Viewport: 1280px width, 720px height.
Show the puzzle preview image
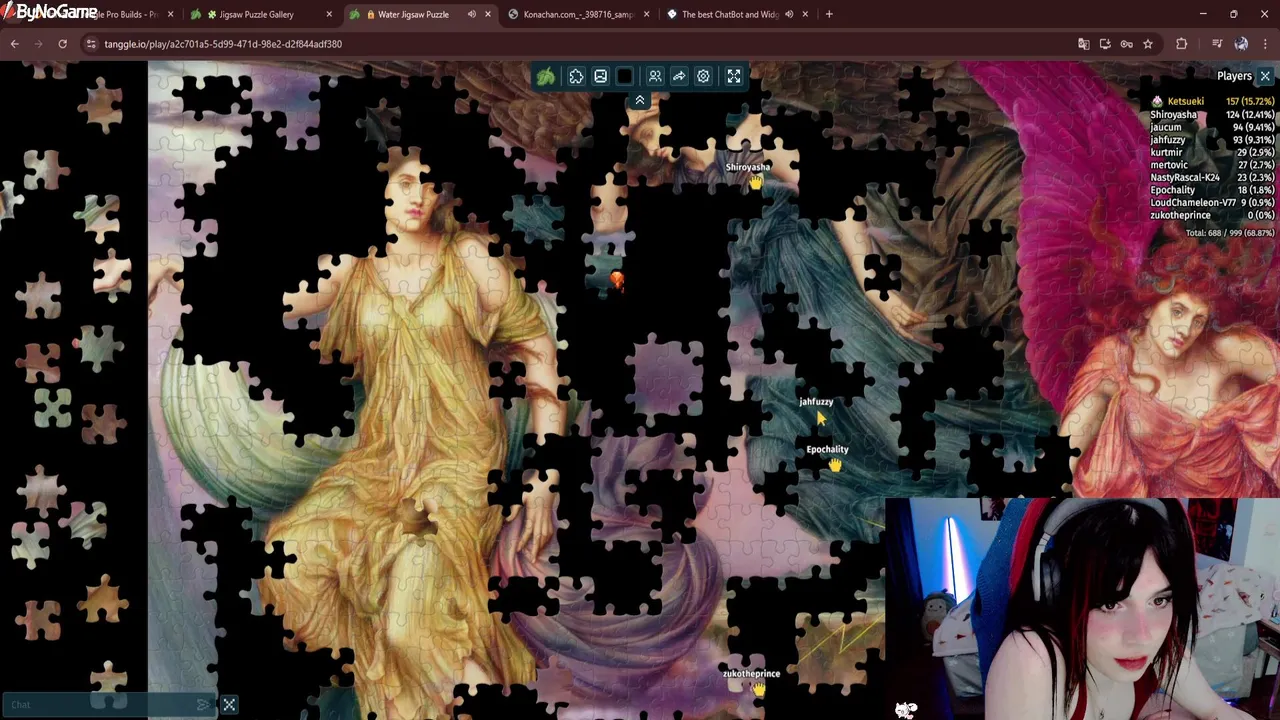point(600,77)
